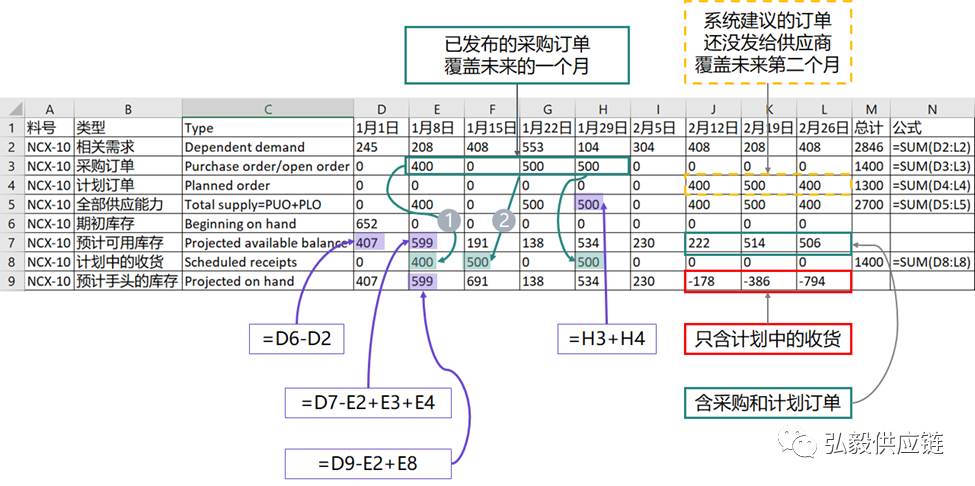Screen dimensions: 975x486
Task: Select column header N
Action: pyautogui.click(x=931, y=109)
